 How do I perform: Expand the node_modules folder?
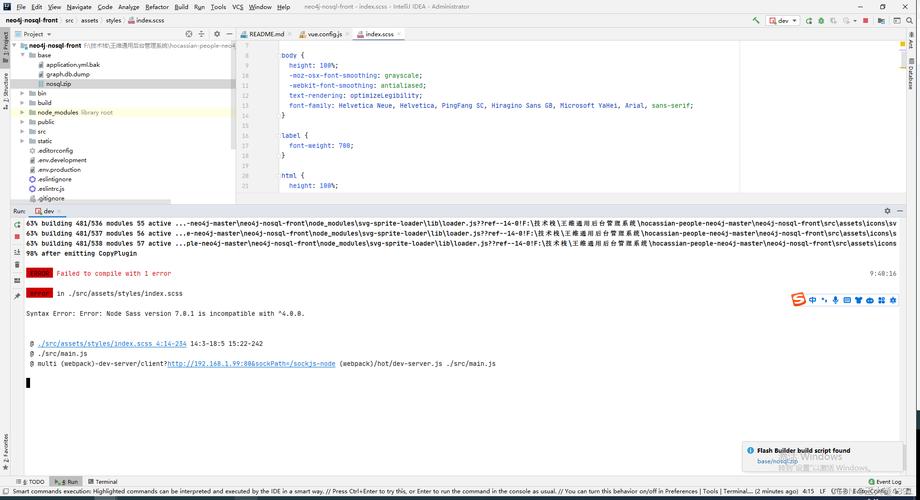23,112
